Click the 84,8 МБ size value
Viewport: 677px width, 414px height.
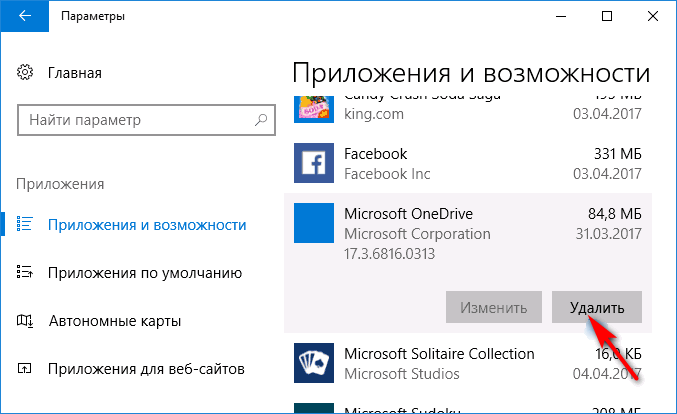[615, 214]
